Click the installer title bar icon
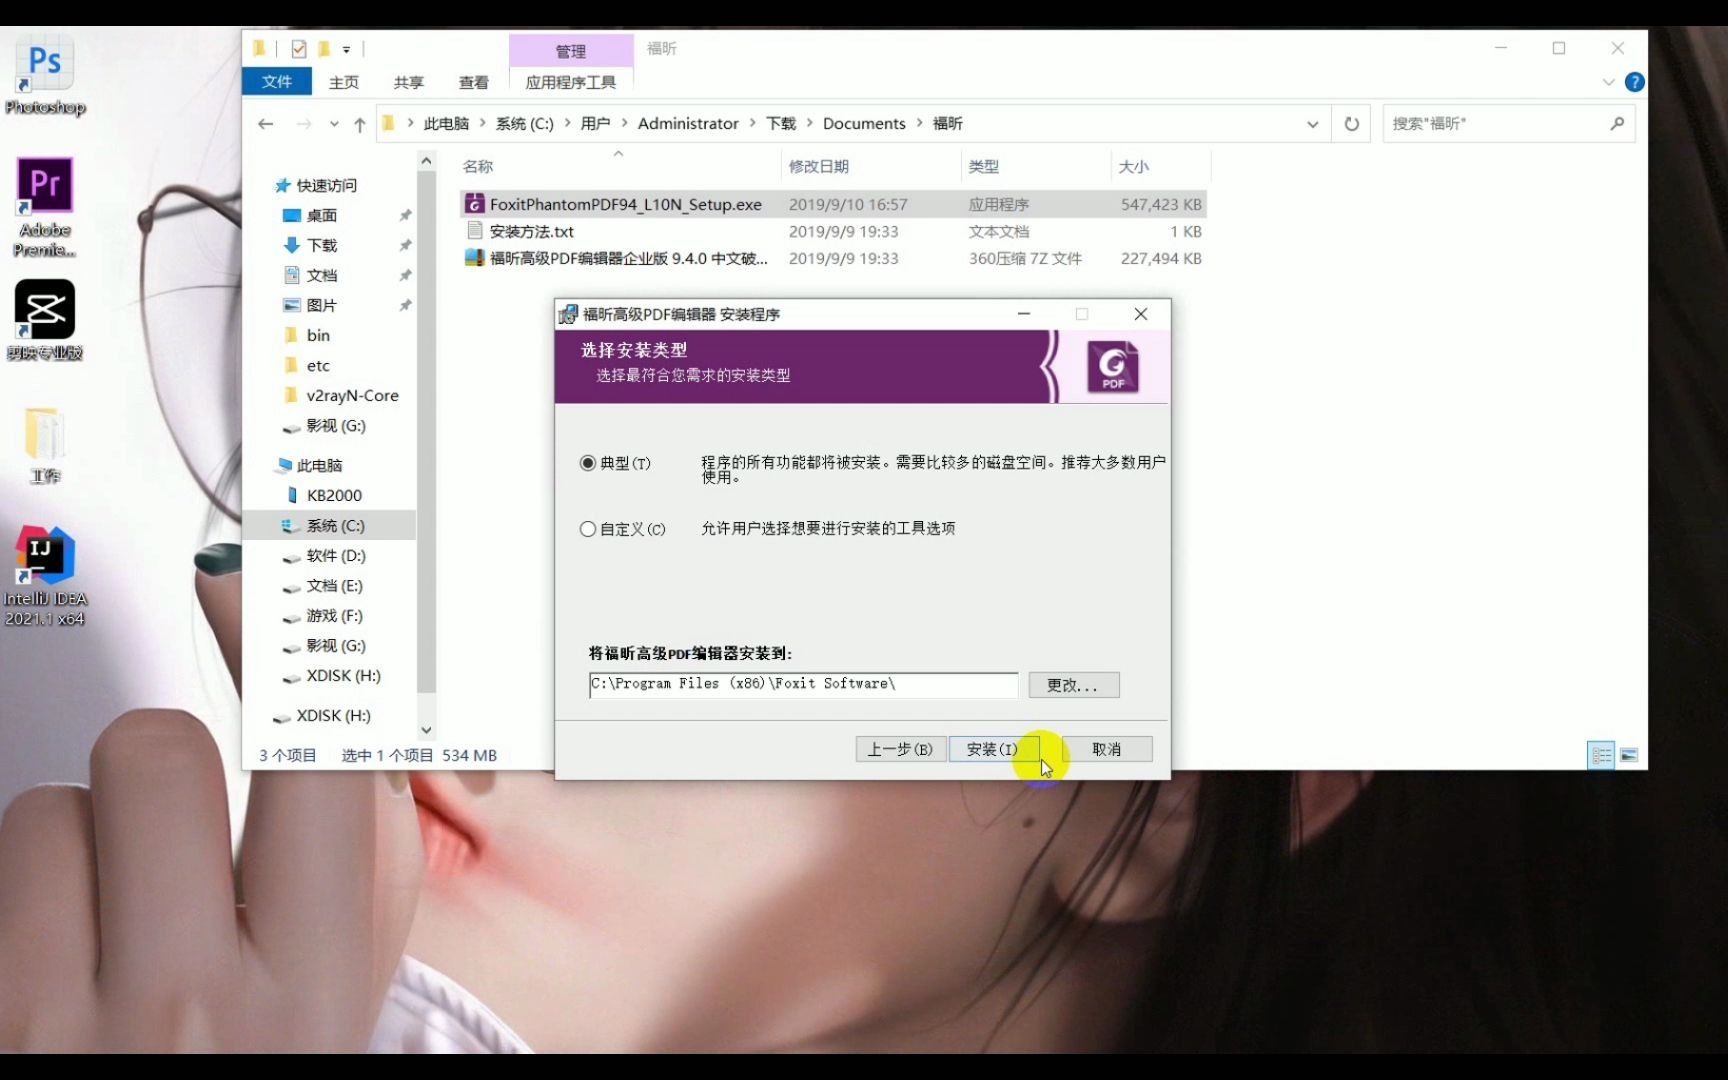1728x1080 pixels. click(x=568, y=314)
